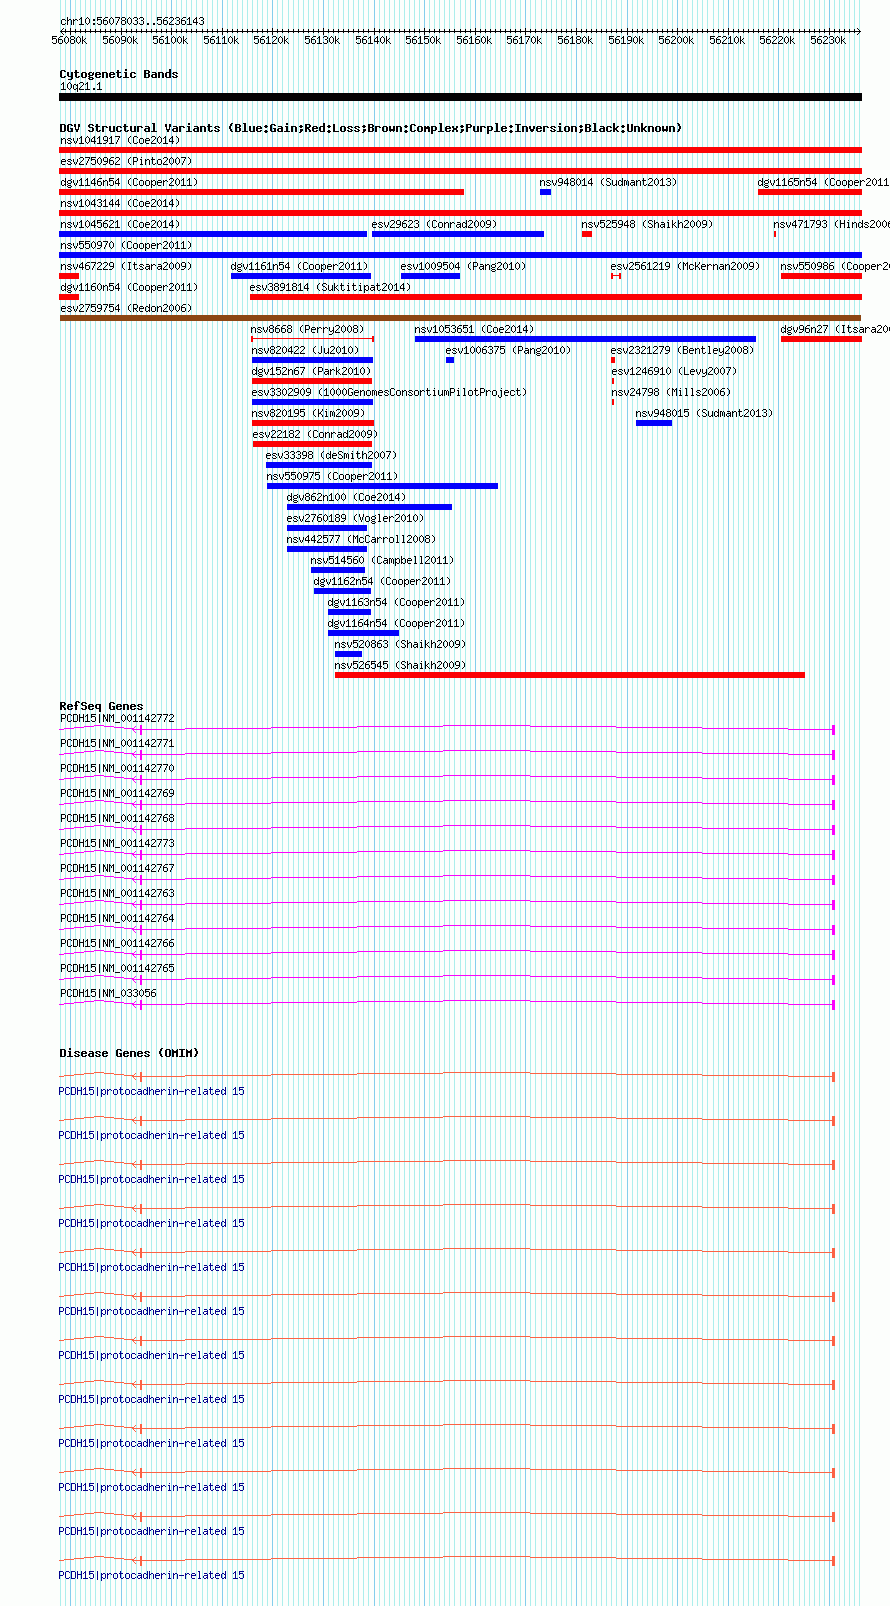890x1606 pixels.
Task: Select PCDH15|NM_001142763 transcript
Action: click(x=117, y=893)
